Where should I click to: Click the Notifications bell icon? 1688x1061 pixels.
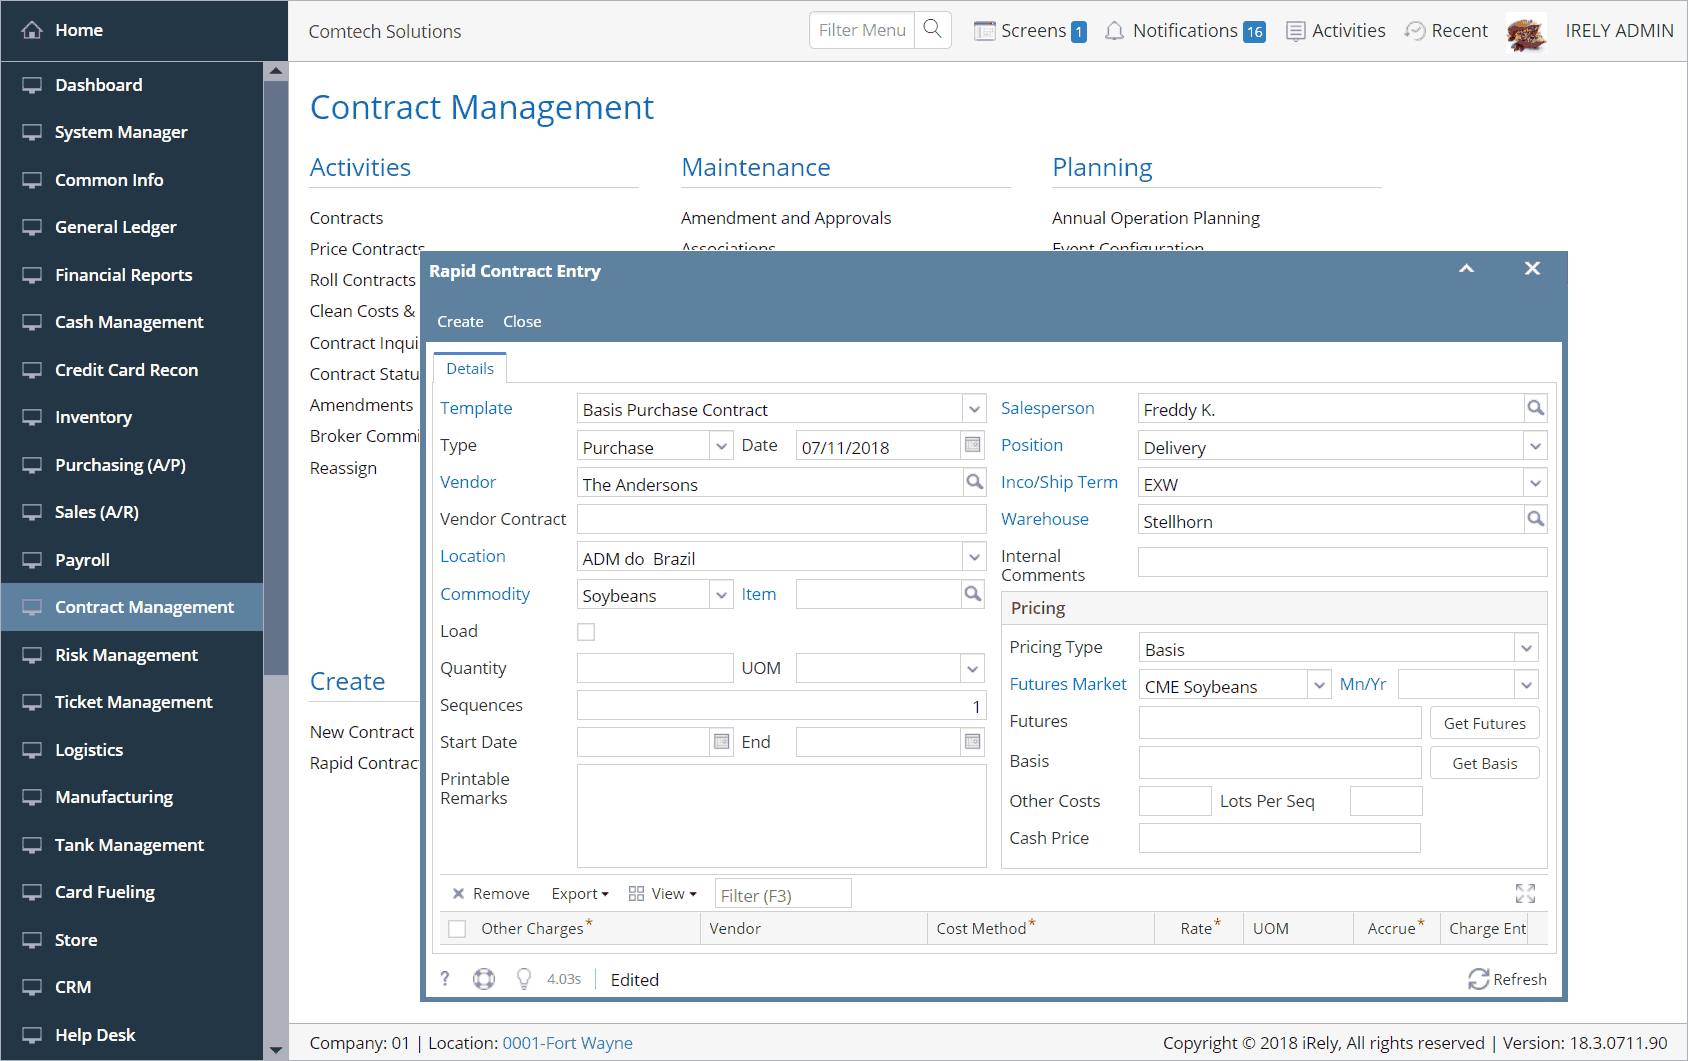[1114, 31]
